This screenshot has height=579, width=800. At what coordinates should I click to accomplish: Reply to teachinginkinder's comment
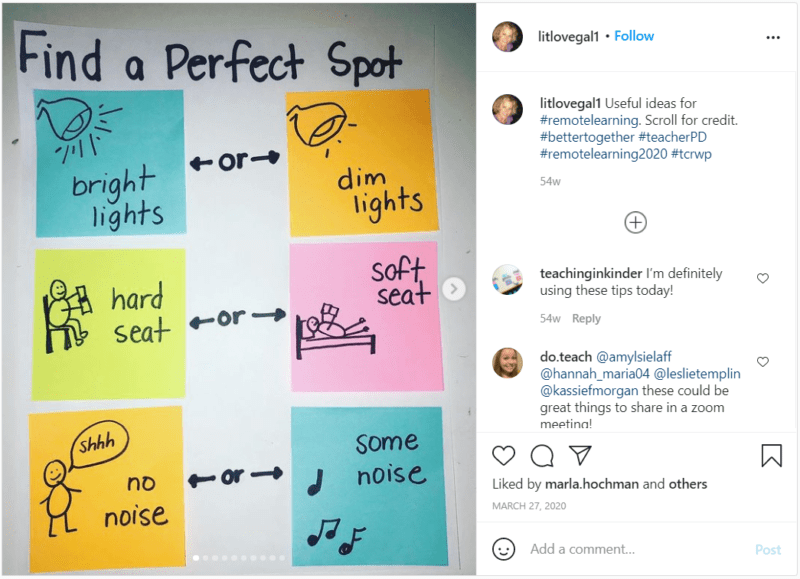click(x=586, y=319)
